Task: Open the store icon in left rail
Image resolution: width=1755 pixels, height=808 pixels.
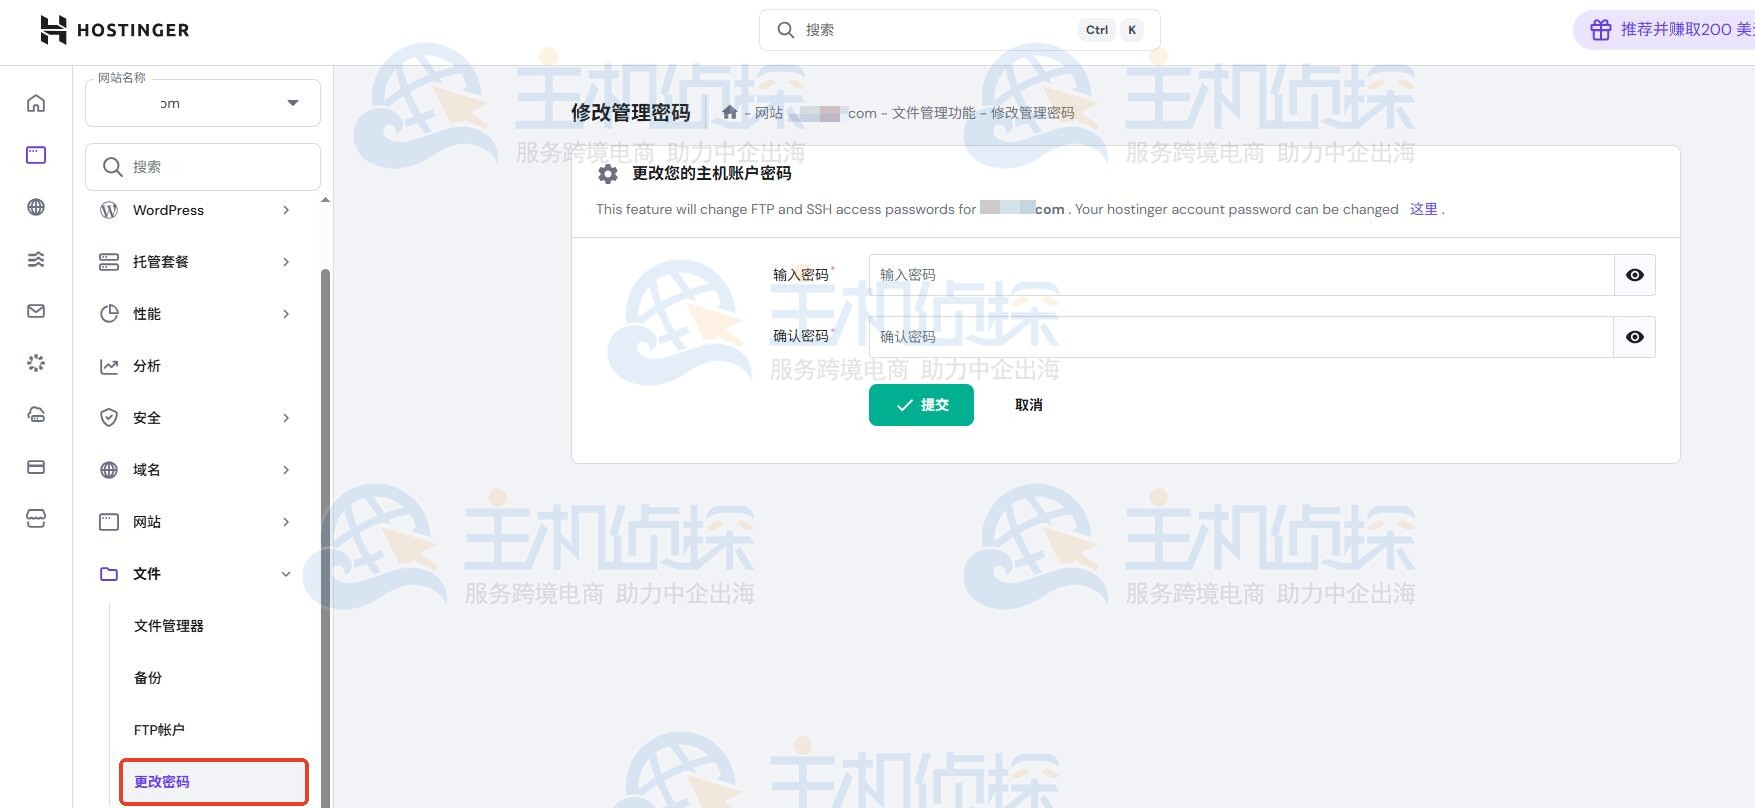Action: click(36, 519)
